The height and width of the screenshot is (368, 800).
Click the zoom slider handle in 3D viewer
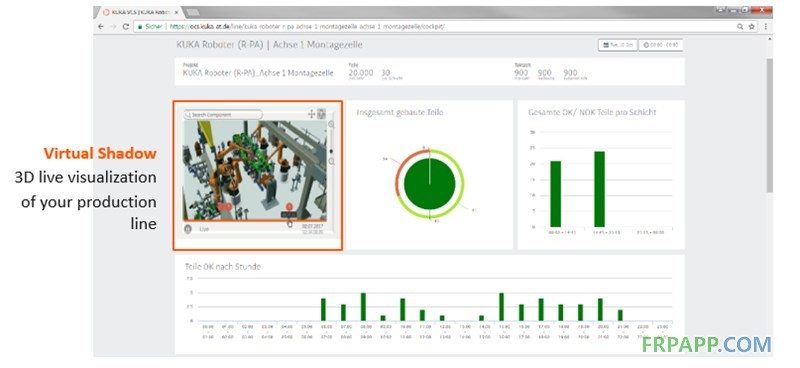[331, 151]
